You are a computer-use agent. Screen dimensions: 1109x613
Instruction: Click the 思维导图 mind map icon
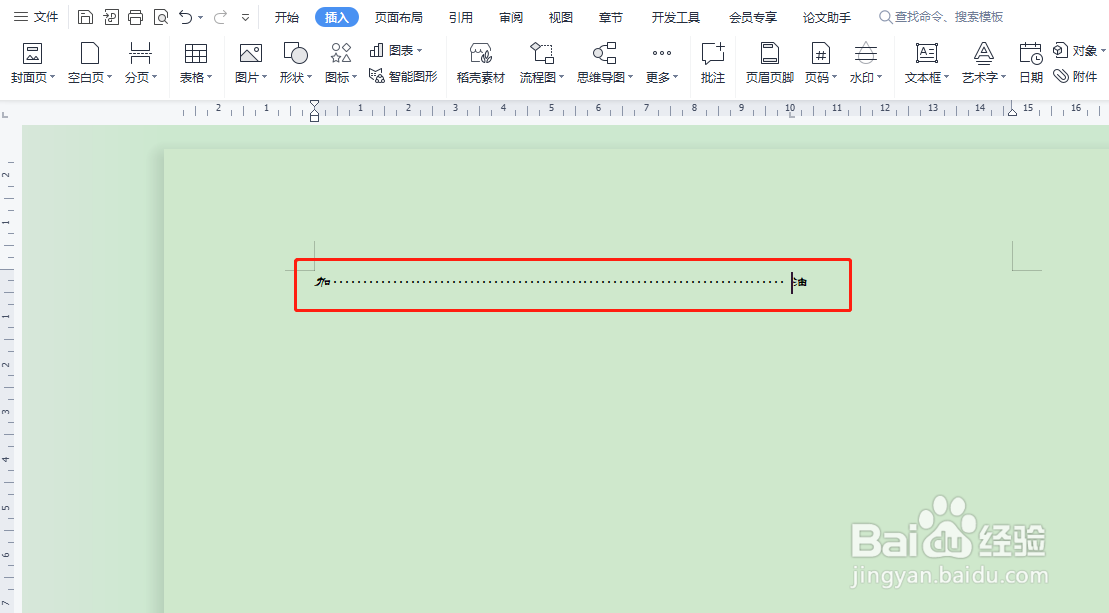pos(605,54)
